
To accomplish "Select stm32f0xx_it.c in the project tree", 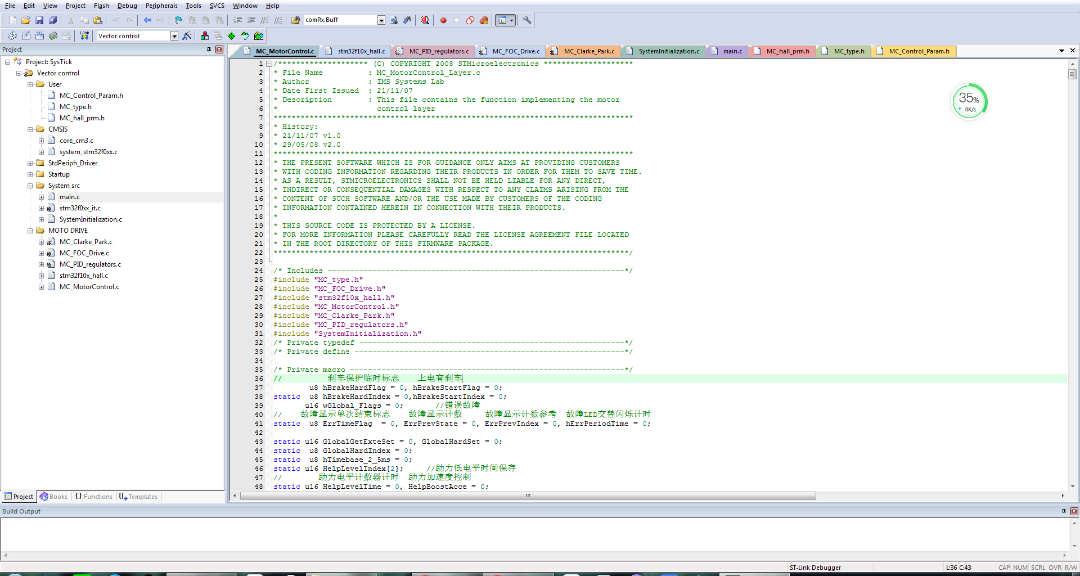I will (79, 208).
